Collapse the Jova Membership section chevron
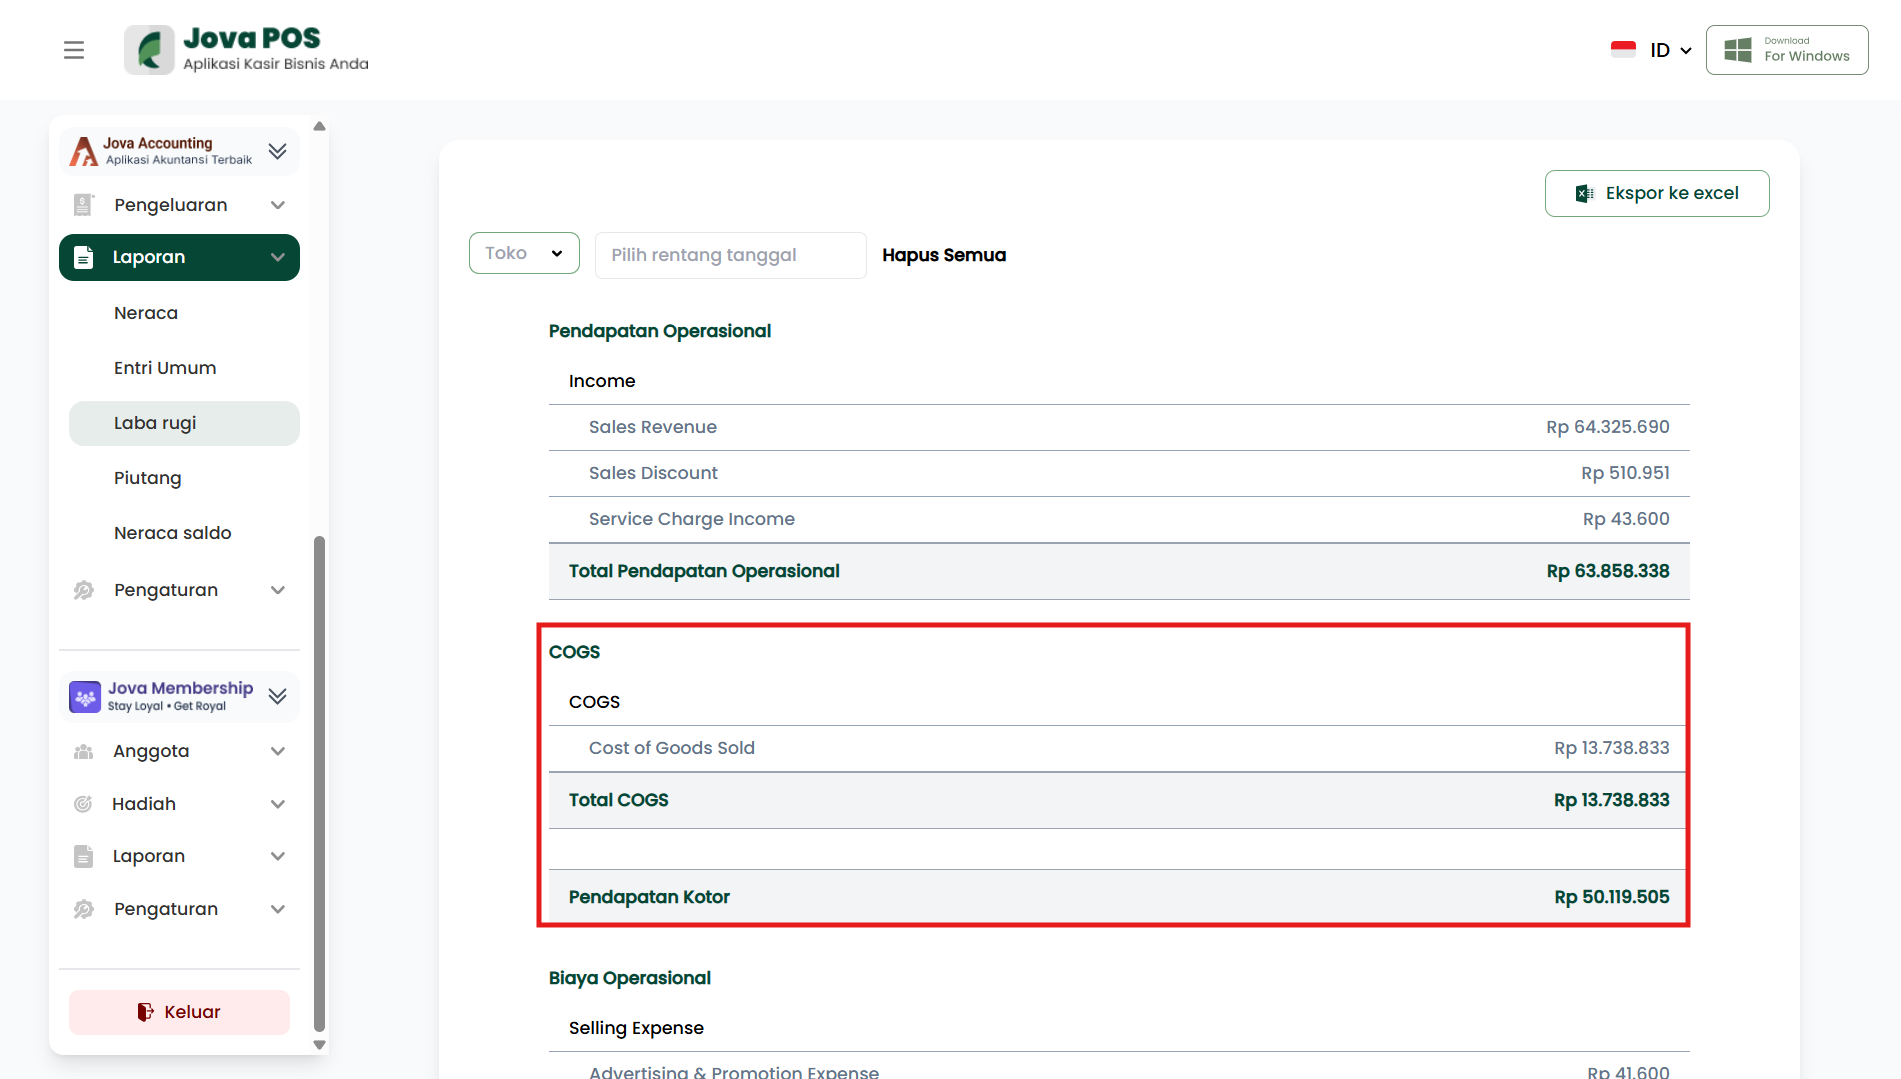The height and width of the screenshot is (1079, 1901). point(278,696)
